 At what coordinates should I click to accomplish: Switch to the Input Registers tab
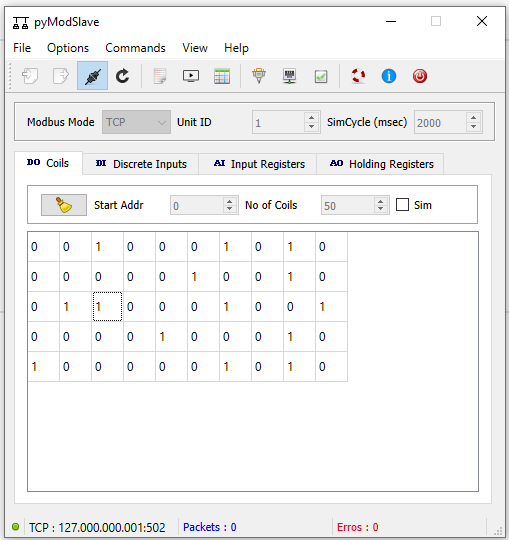click(258, 164)
